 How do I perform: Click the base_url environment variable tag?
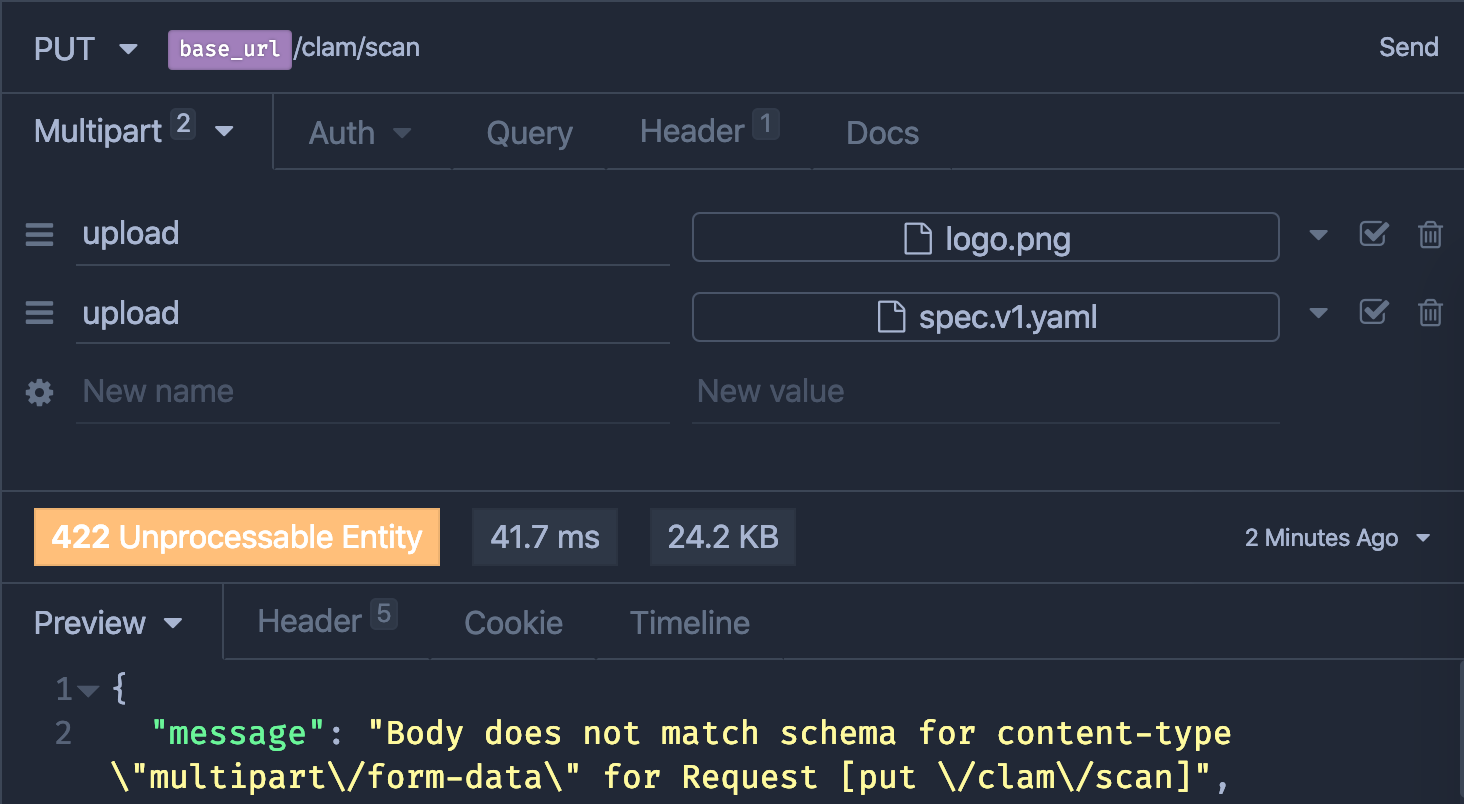coord(230,49)
